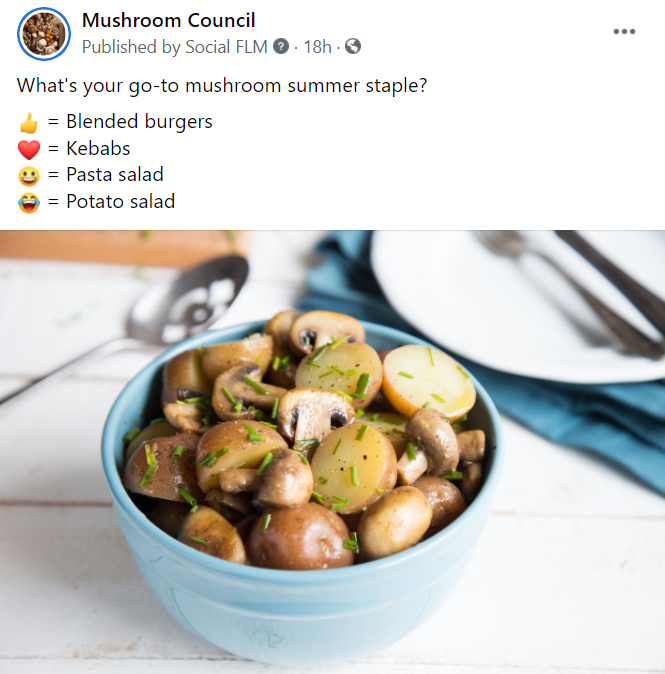The width and height of the screenshot is (665, 674).
Task: Open the mushroom potato salad photo
Action: point(332,452)
